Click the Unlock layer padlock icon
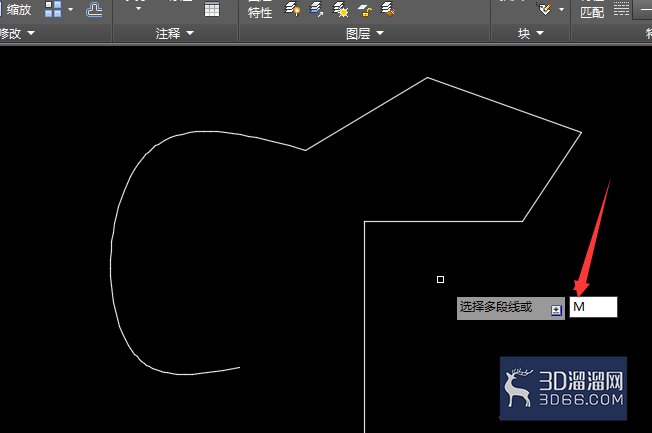652x433 pixels. click(364, 10)
